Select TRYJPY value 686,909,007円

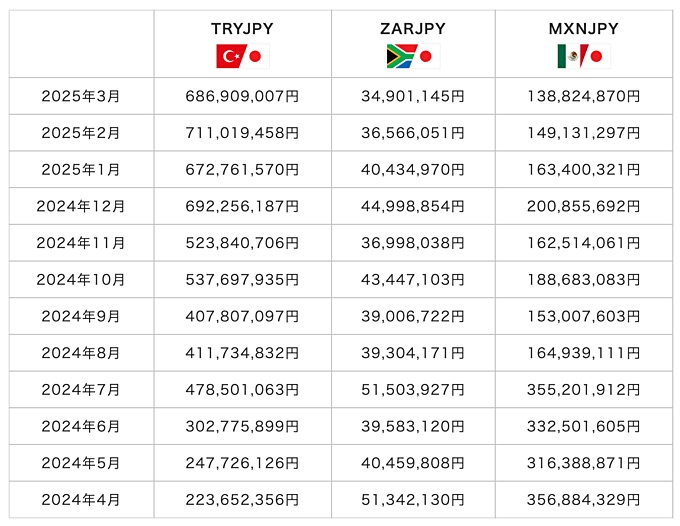pos(242,96)
